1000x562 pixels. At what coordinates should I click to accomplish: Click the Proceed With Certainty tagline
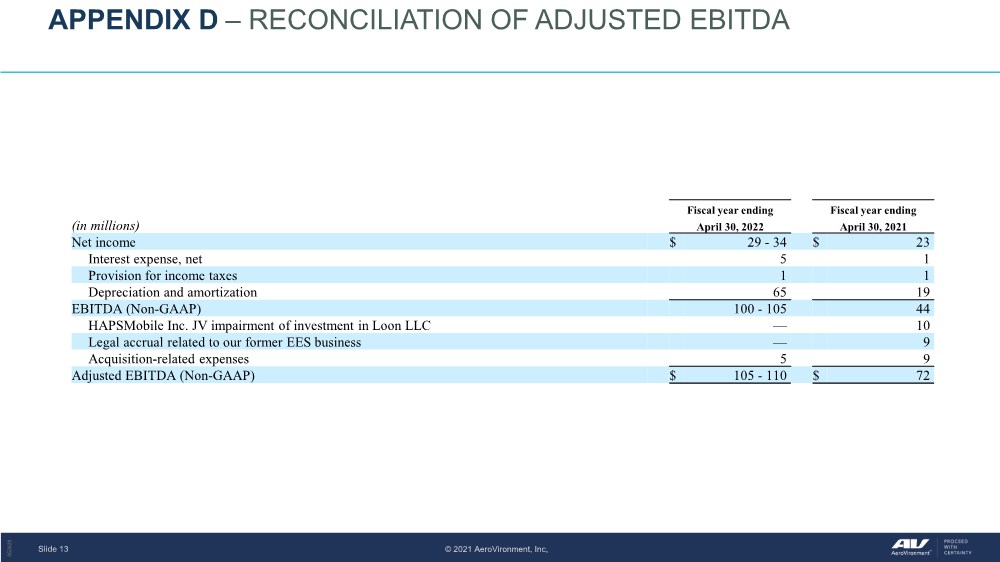click(957, 547)
